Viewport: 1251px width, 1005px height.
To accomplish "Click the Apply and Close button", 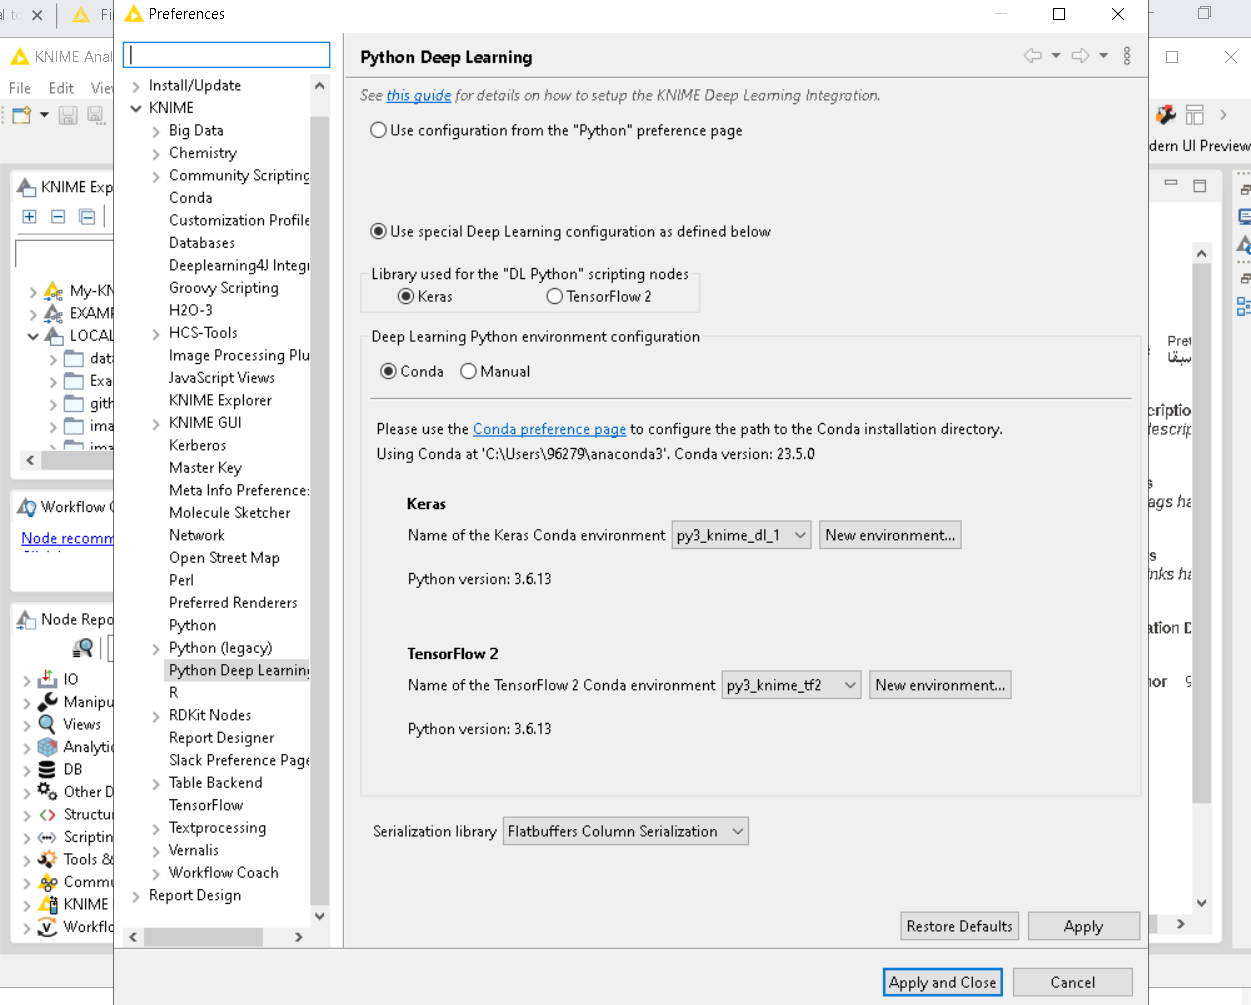I will pos(942,982).
